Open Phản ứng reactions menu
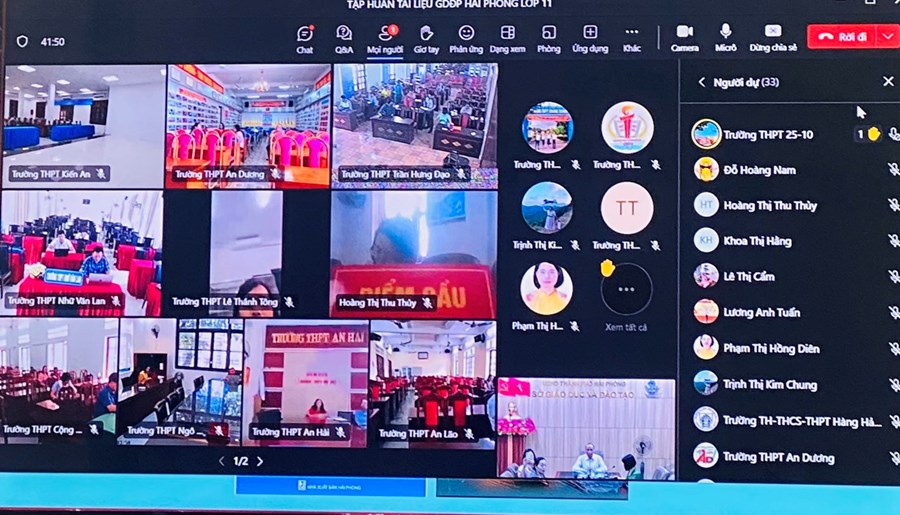The height and width of the screenshot is (515, 900). click(x=466, y=33)
